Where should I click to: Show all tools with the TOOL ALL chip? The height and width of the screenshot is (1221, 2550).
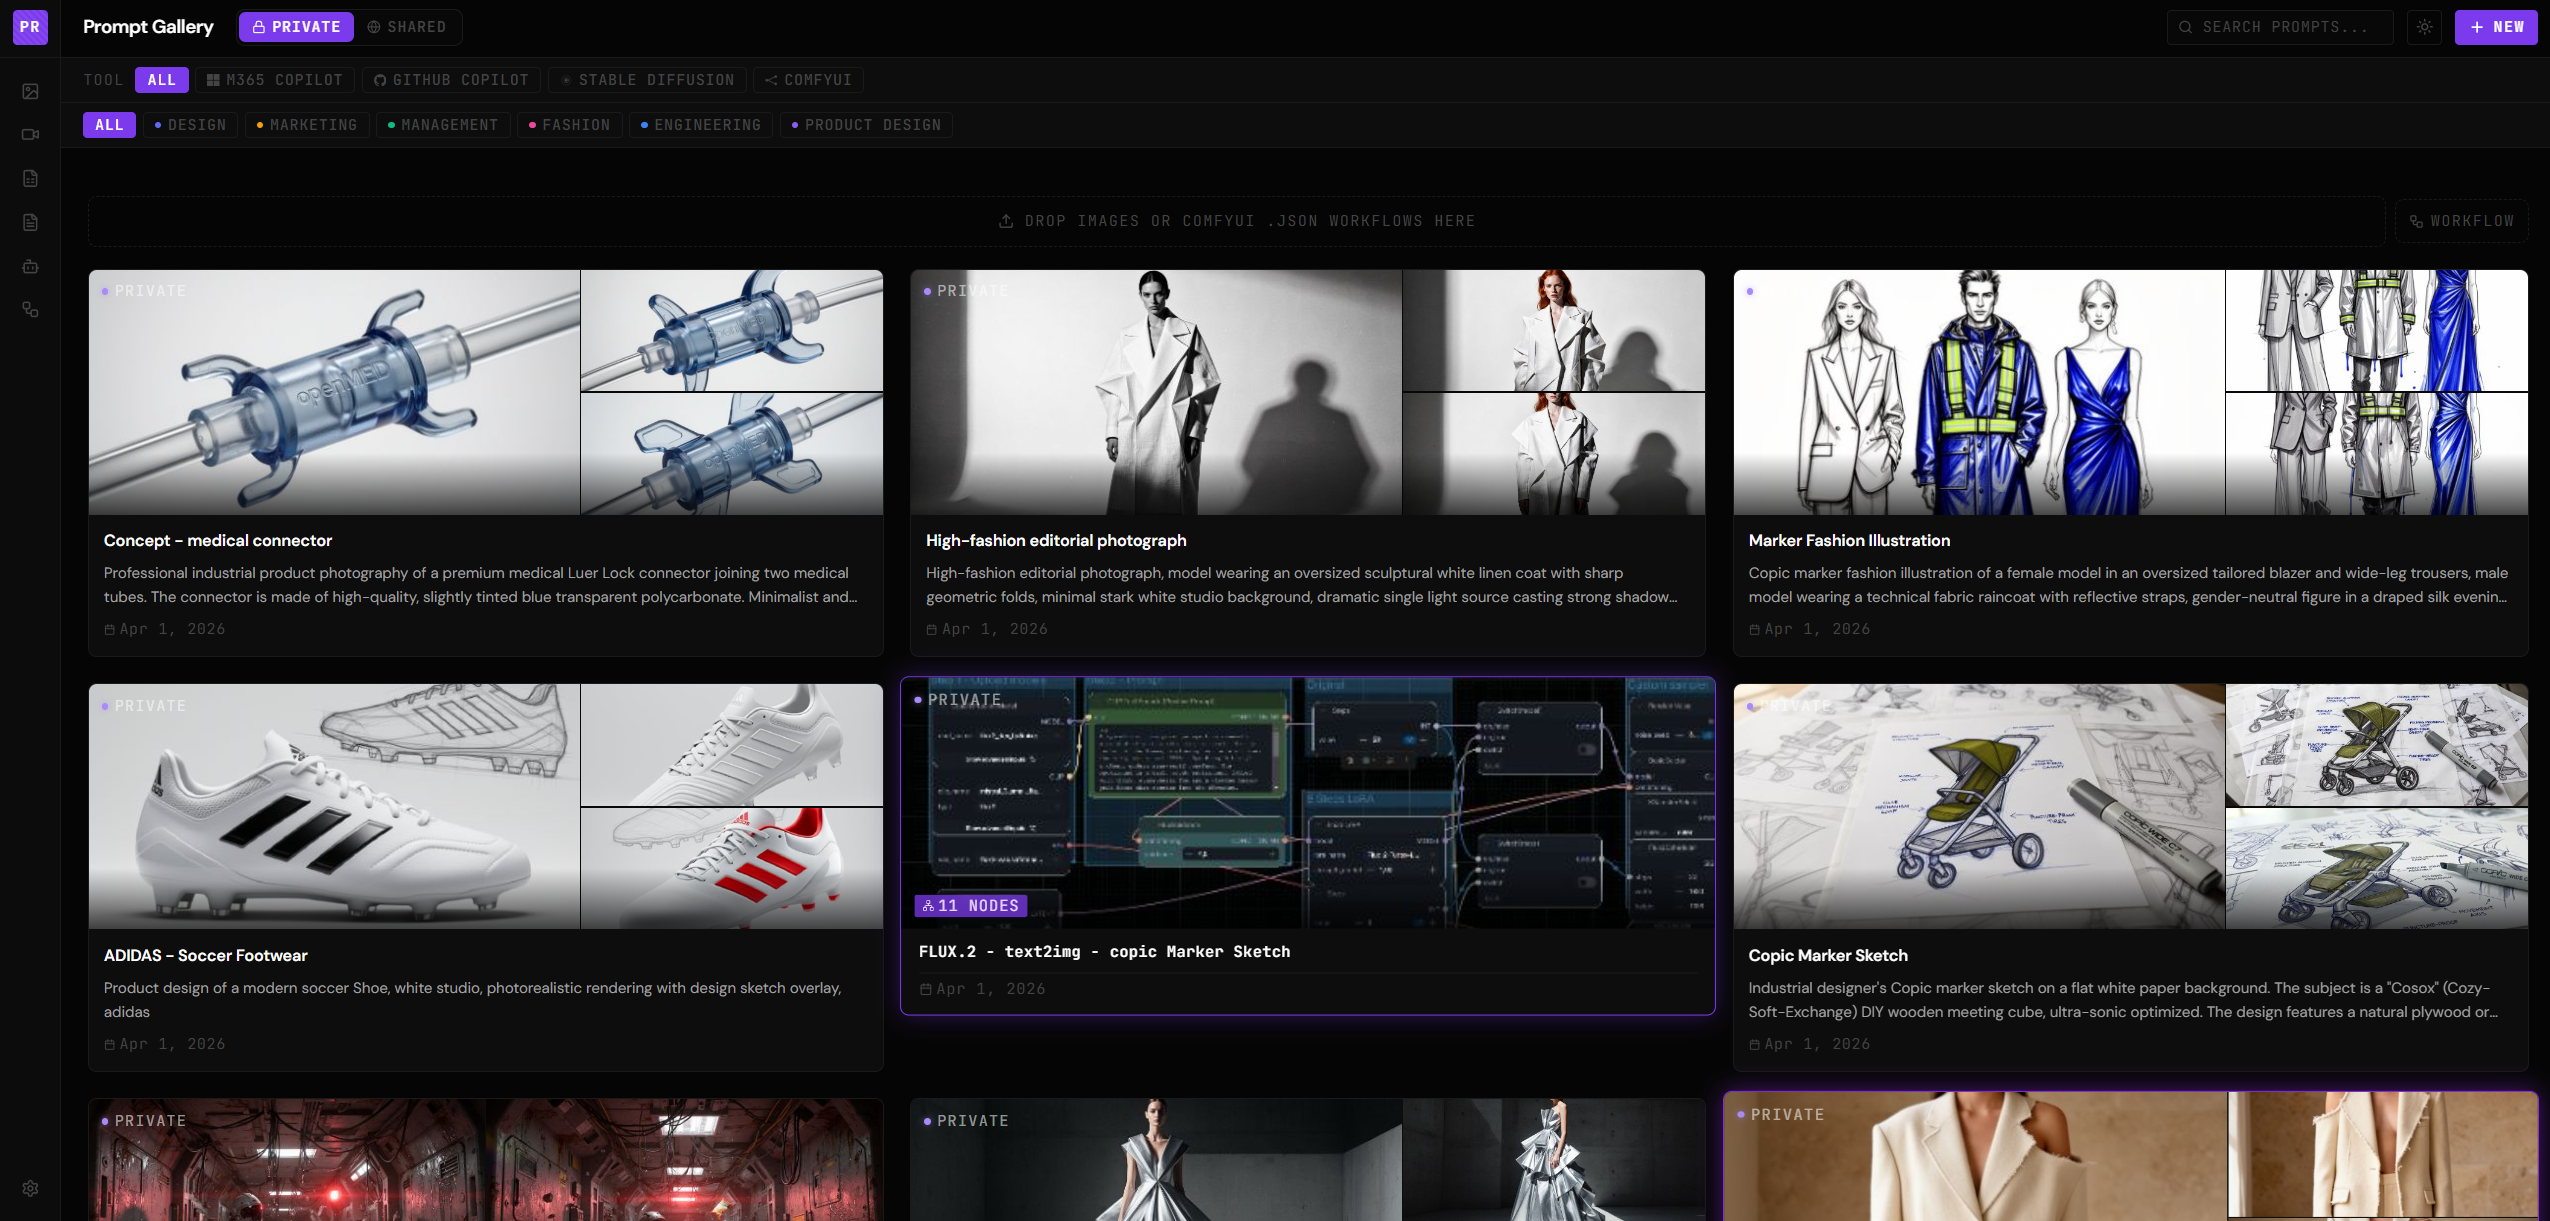click(162, 79)
